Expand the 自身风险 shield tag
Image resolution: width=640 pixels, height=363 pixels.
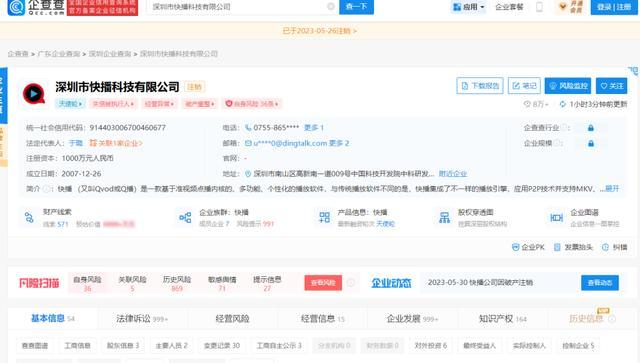pyautogui.click(x=252, y=104)
